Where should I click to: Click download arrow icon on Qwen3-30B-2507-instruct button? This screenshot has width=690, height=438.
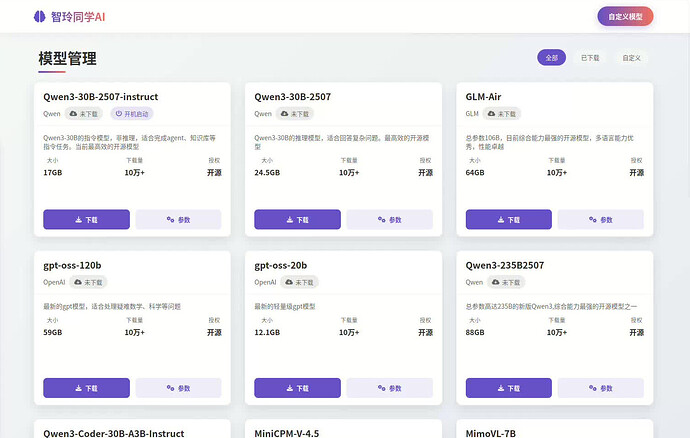pyautogui.click(x=78, y=219)
